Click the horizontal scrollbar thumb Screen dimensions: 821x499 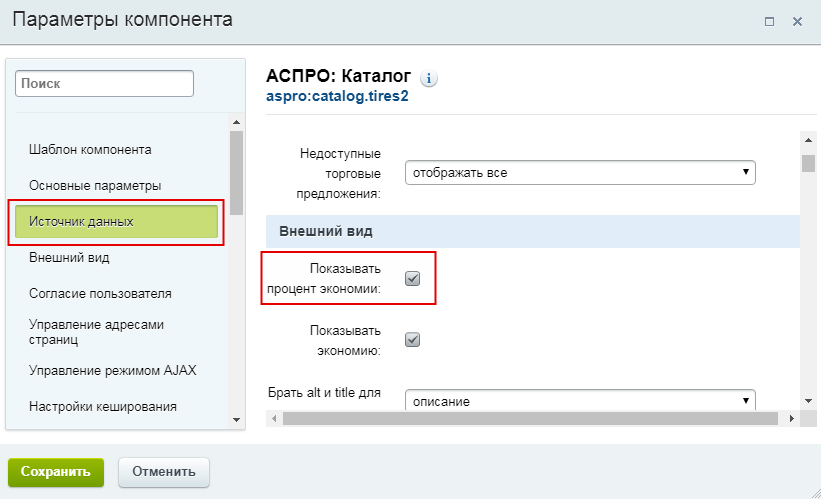coord(530,418)
